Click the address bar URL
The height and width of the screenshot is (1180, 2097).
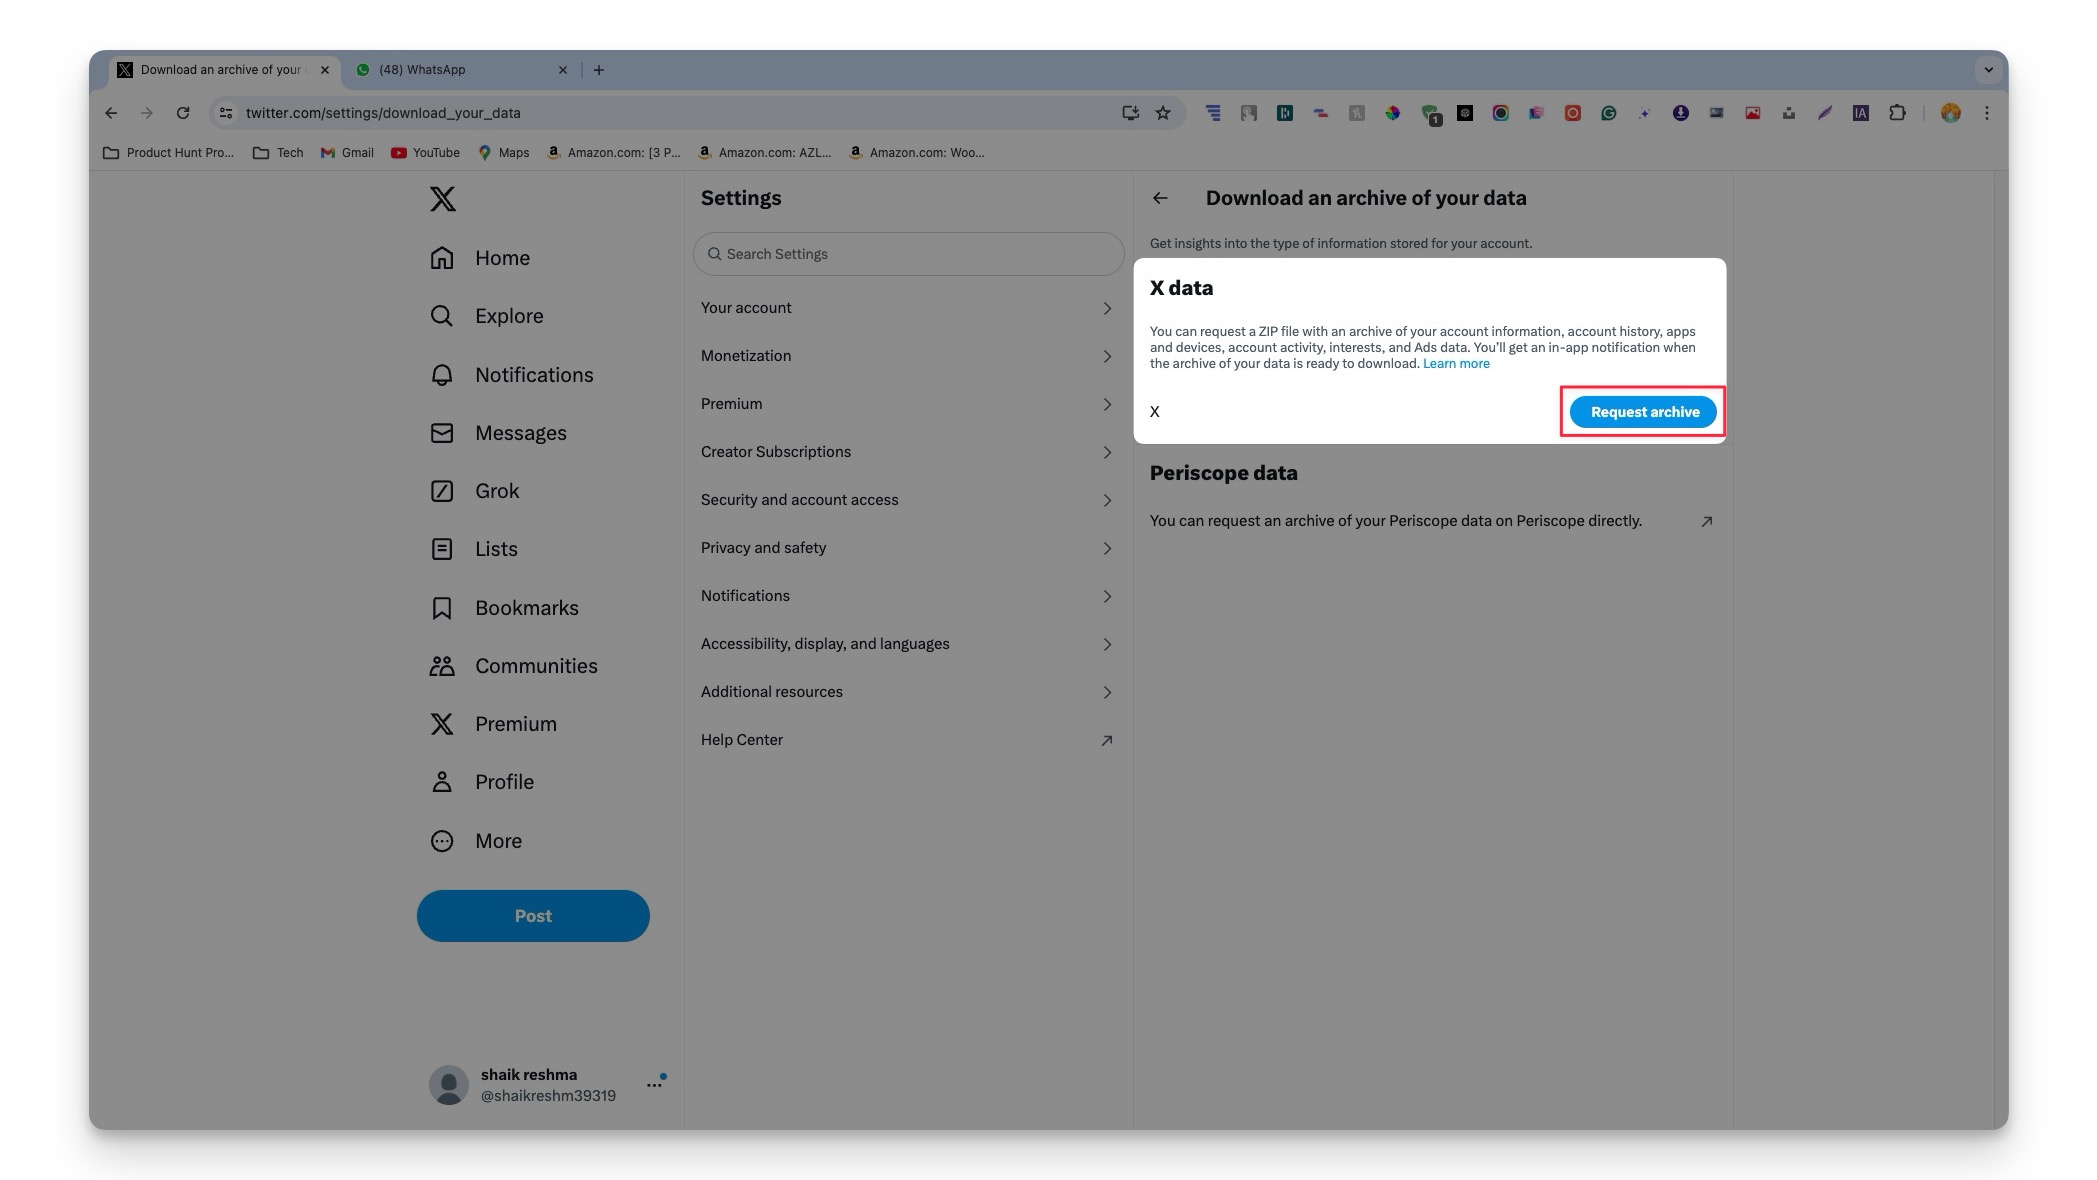click(383, 113)
